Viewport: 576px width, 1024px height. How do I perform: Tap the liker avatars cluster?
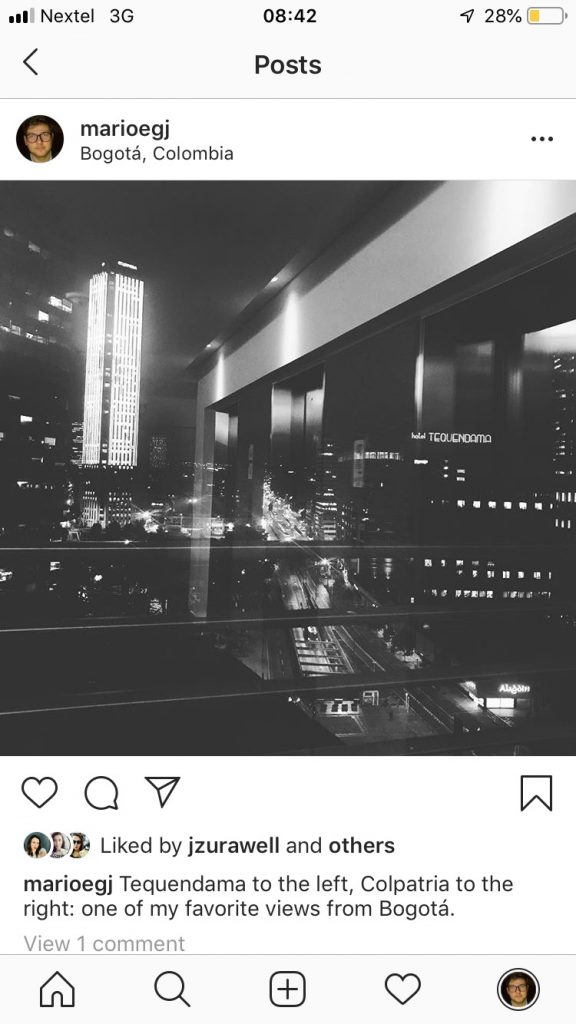pos(57,845)
